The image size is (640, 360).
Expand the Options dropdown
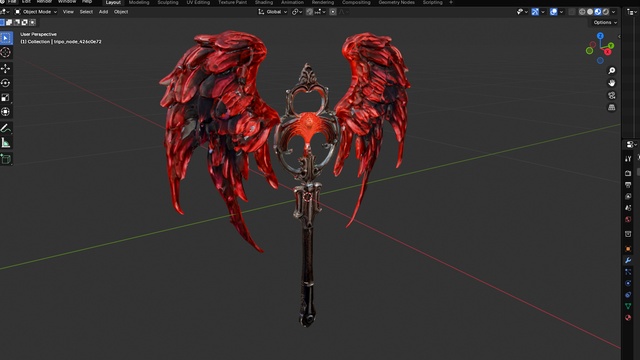tap(605, 22)
